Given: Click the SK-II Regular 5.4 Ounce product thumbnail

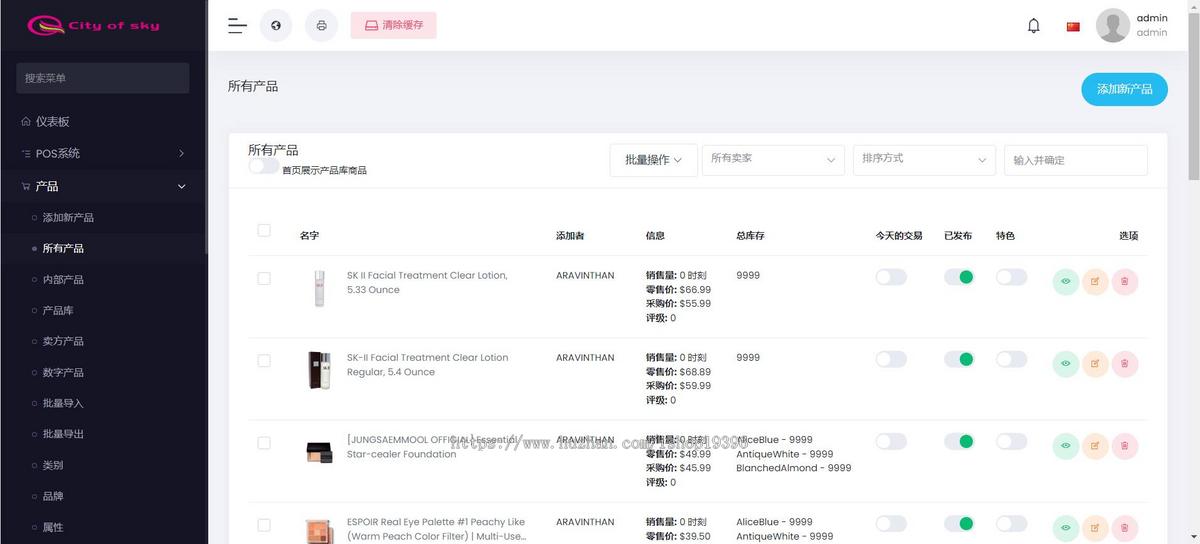Looking at the screenshot, I should 319,370.
